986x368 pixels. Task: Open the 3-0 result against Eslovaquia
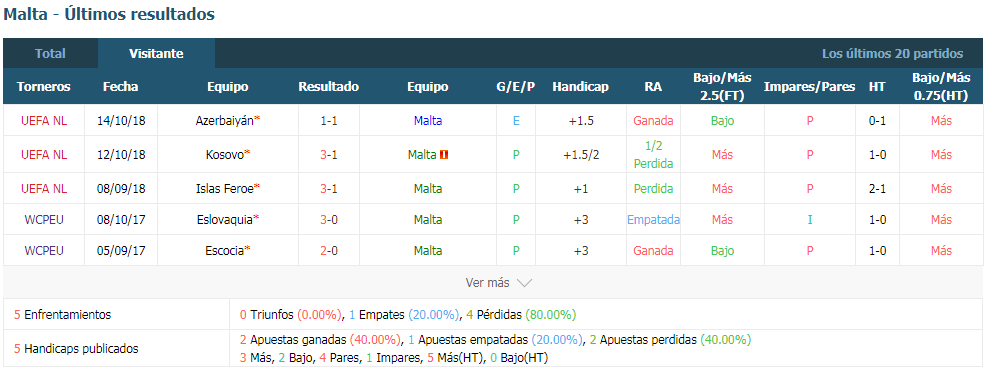pyautogui.click(x=328, y=220)
